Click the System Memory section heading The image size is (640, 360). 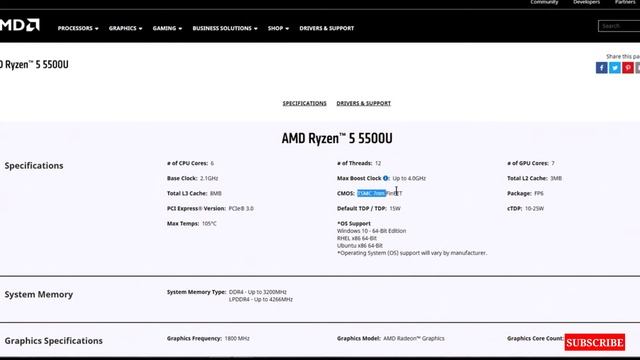[x=39, y=294]
